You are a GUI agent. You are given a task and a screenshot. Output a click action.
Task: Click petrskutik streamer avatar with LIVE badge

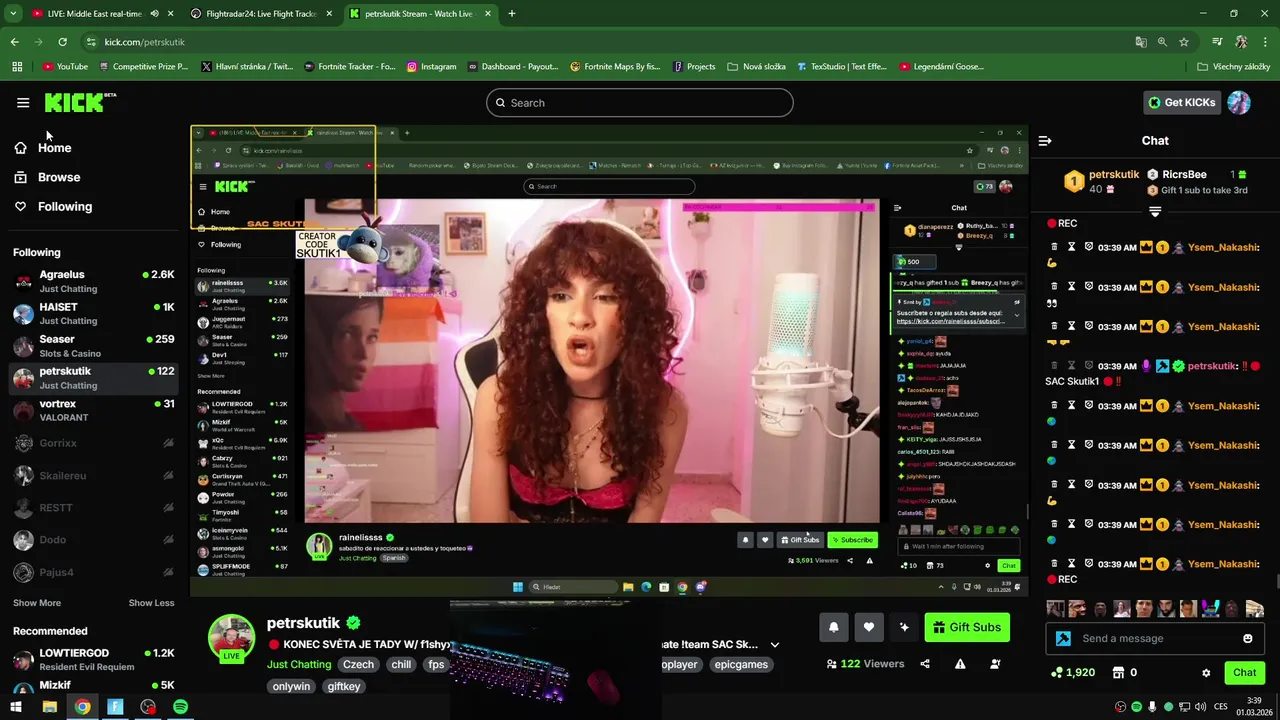231,638
